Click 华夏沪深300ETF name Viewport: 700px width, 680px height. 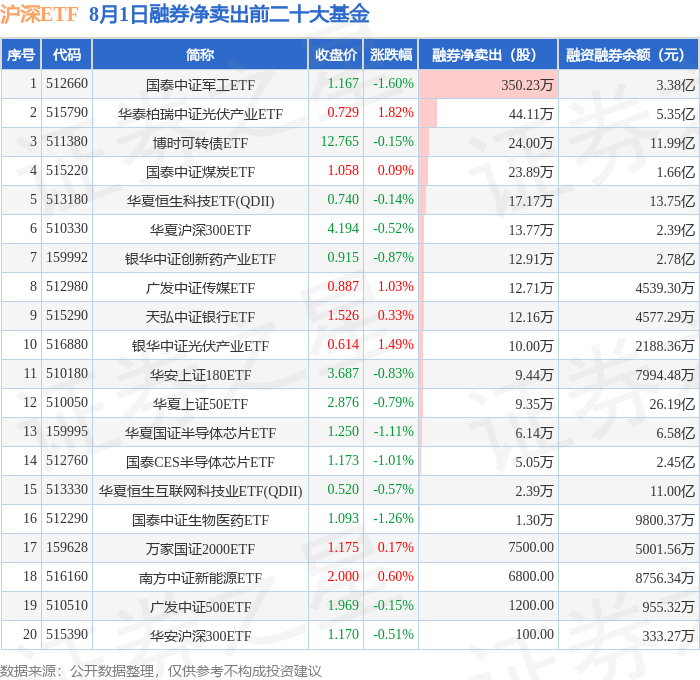point(200,230)
